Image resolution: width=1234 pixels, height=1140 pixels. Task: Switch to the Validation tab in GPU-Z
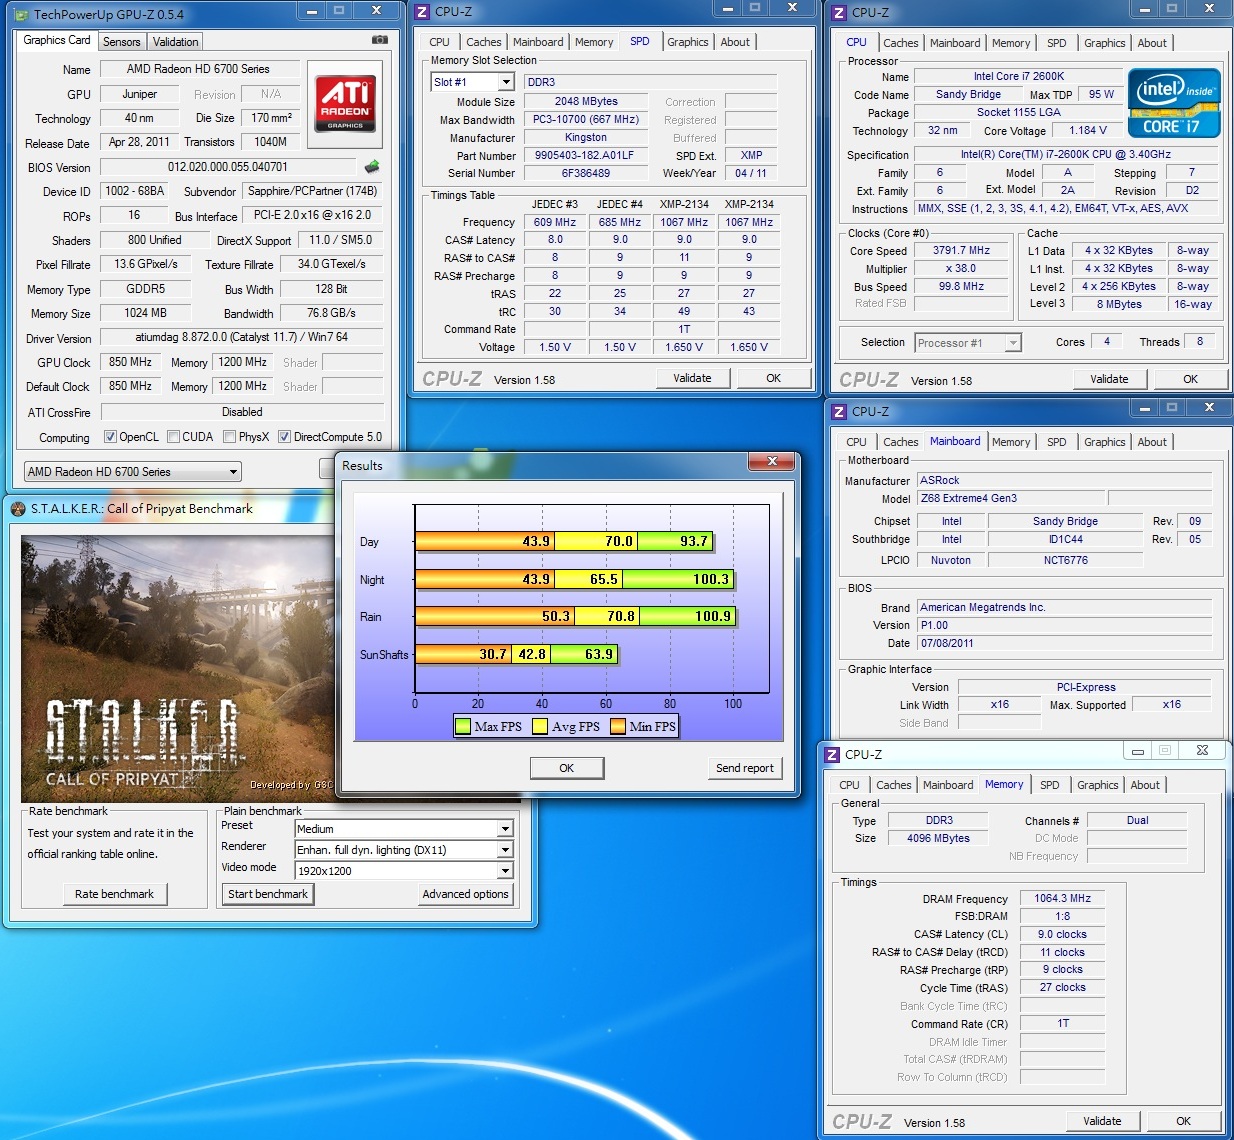point(176,42)
